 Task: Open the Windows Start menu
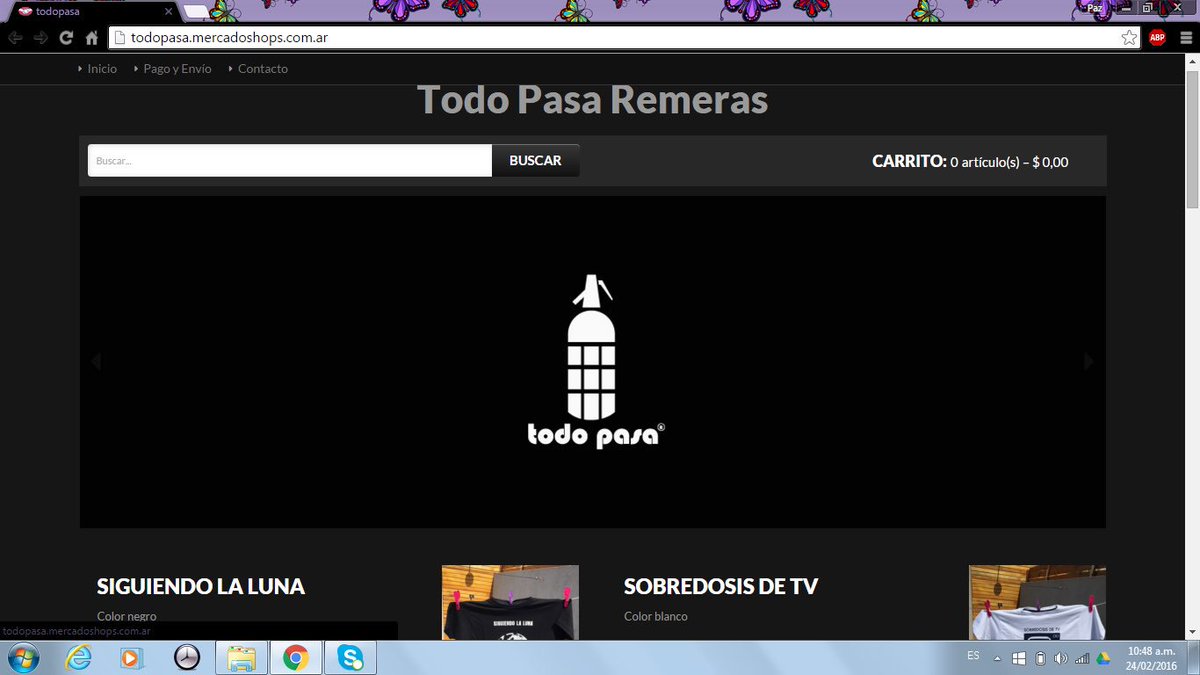(21, 658)
